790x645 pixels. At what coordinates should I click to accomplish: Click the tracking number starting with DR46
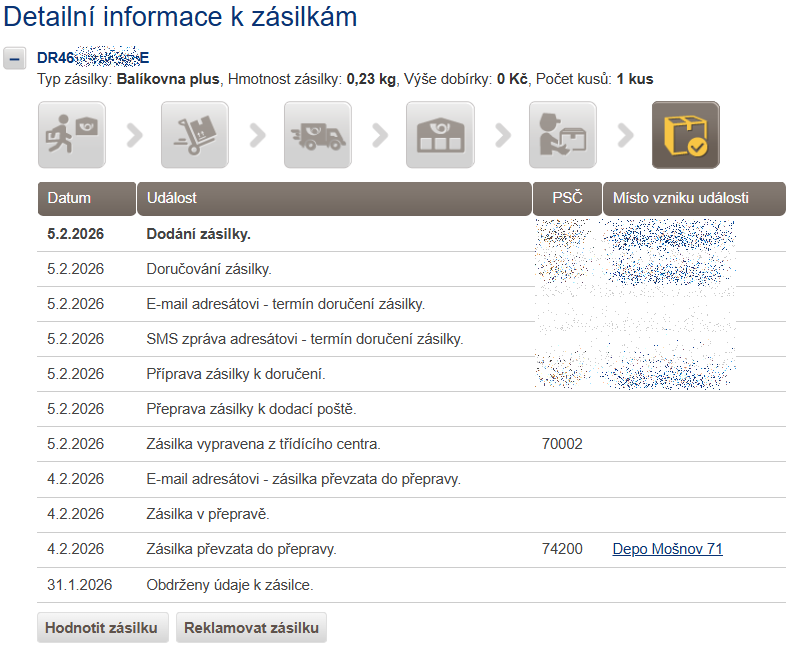92,58
